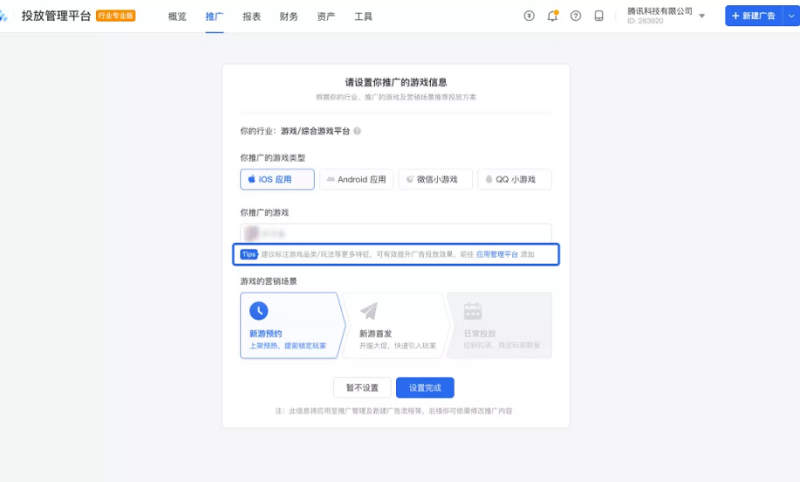Screen dimensions: 800x482
Task: Select QQ 小游戏 game type
Action: 514,180
